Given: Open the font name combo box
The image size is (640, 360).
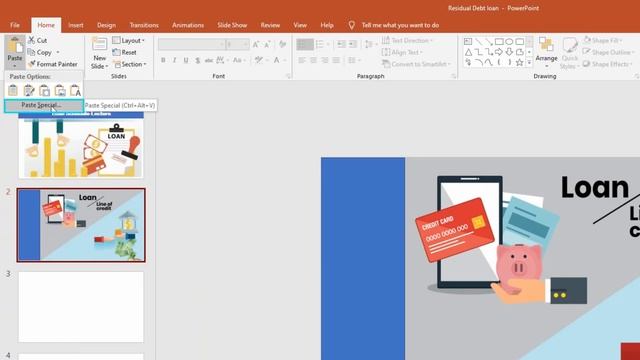Looking at the screenshot, I should click(x=191, y=44).
